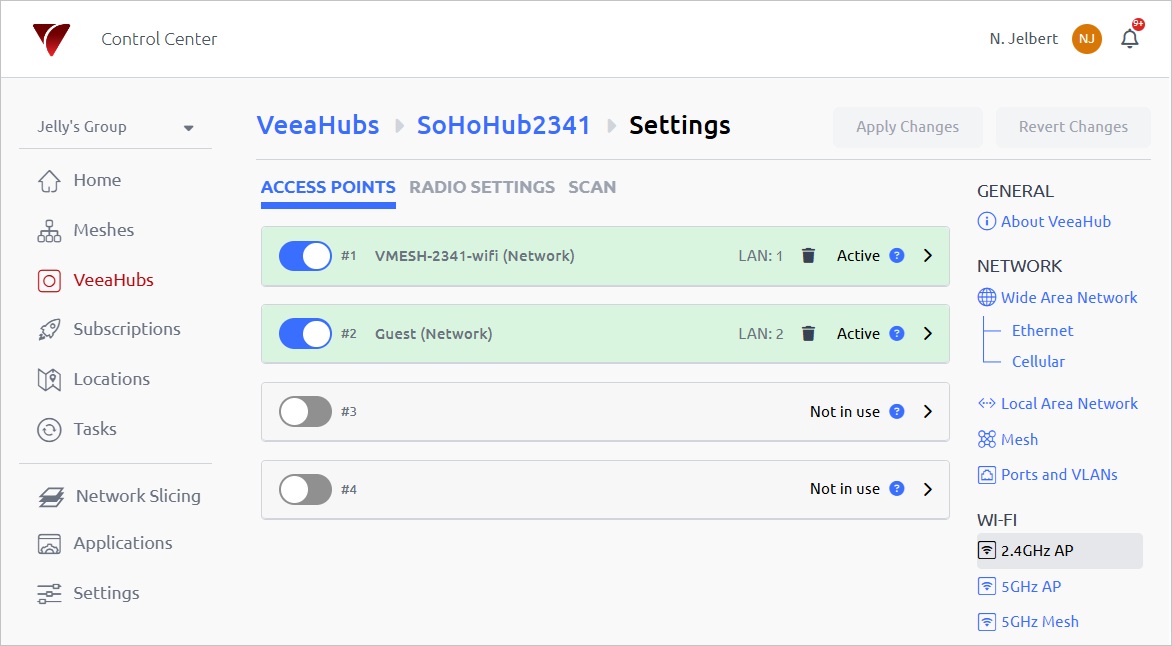Click Guest (Network) name text
Image resolution: width=1172 pixels, height=646 pixels.
[434, 333]
